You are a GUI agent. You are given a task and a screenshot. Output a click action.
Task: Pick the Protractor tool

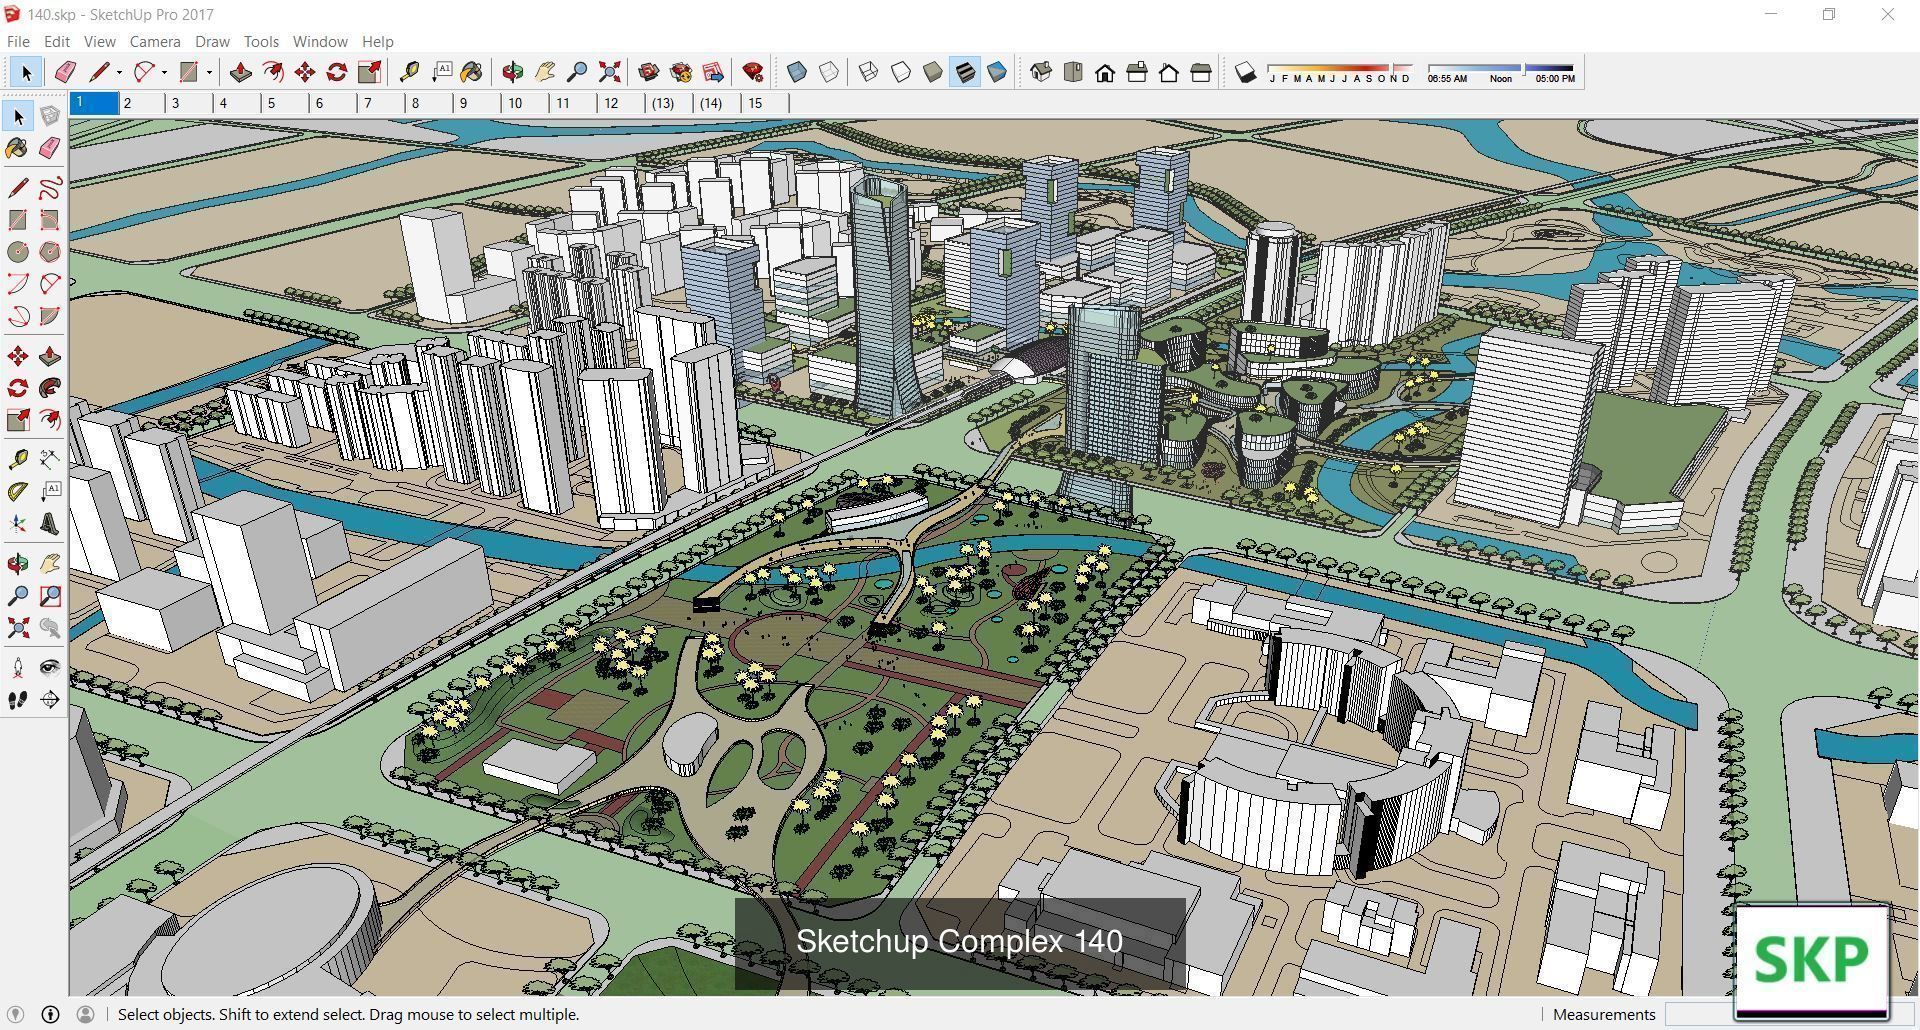[18, 492]
